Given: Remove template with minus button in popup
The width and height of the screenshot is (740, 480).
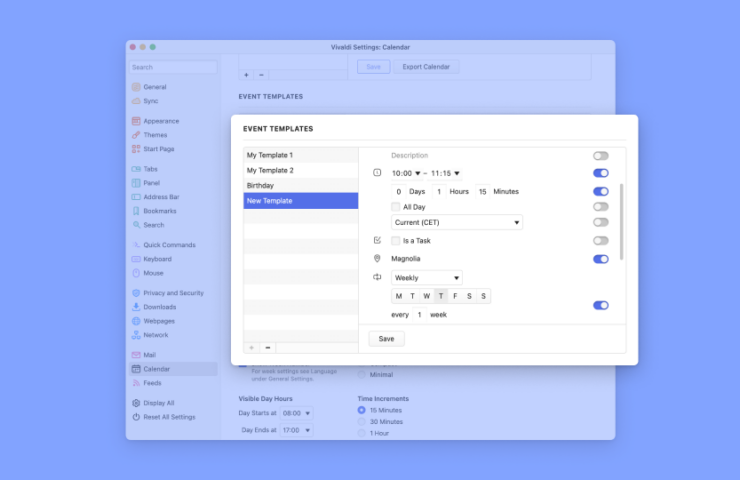Looking at the screenshot, I should [x=268, y=348].
